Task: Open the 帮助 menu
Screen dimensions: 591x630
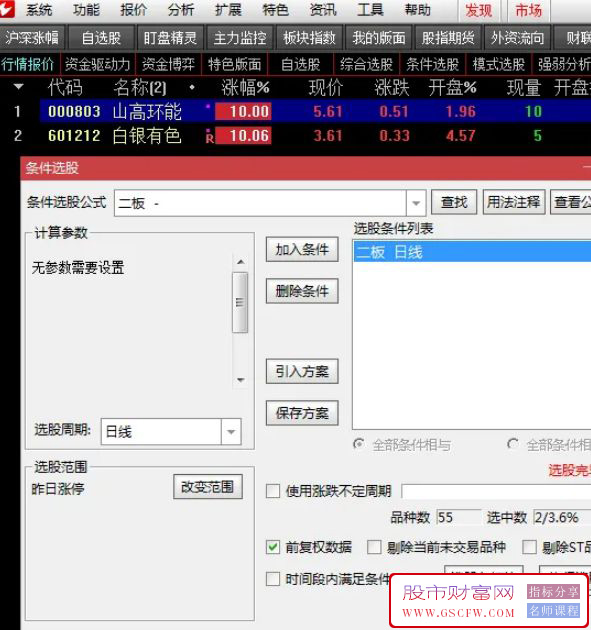Action: [418, 10]
